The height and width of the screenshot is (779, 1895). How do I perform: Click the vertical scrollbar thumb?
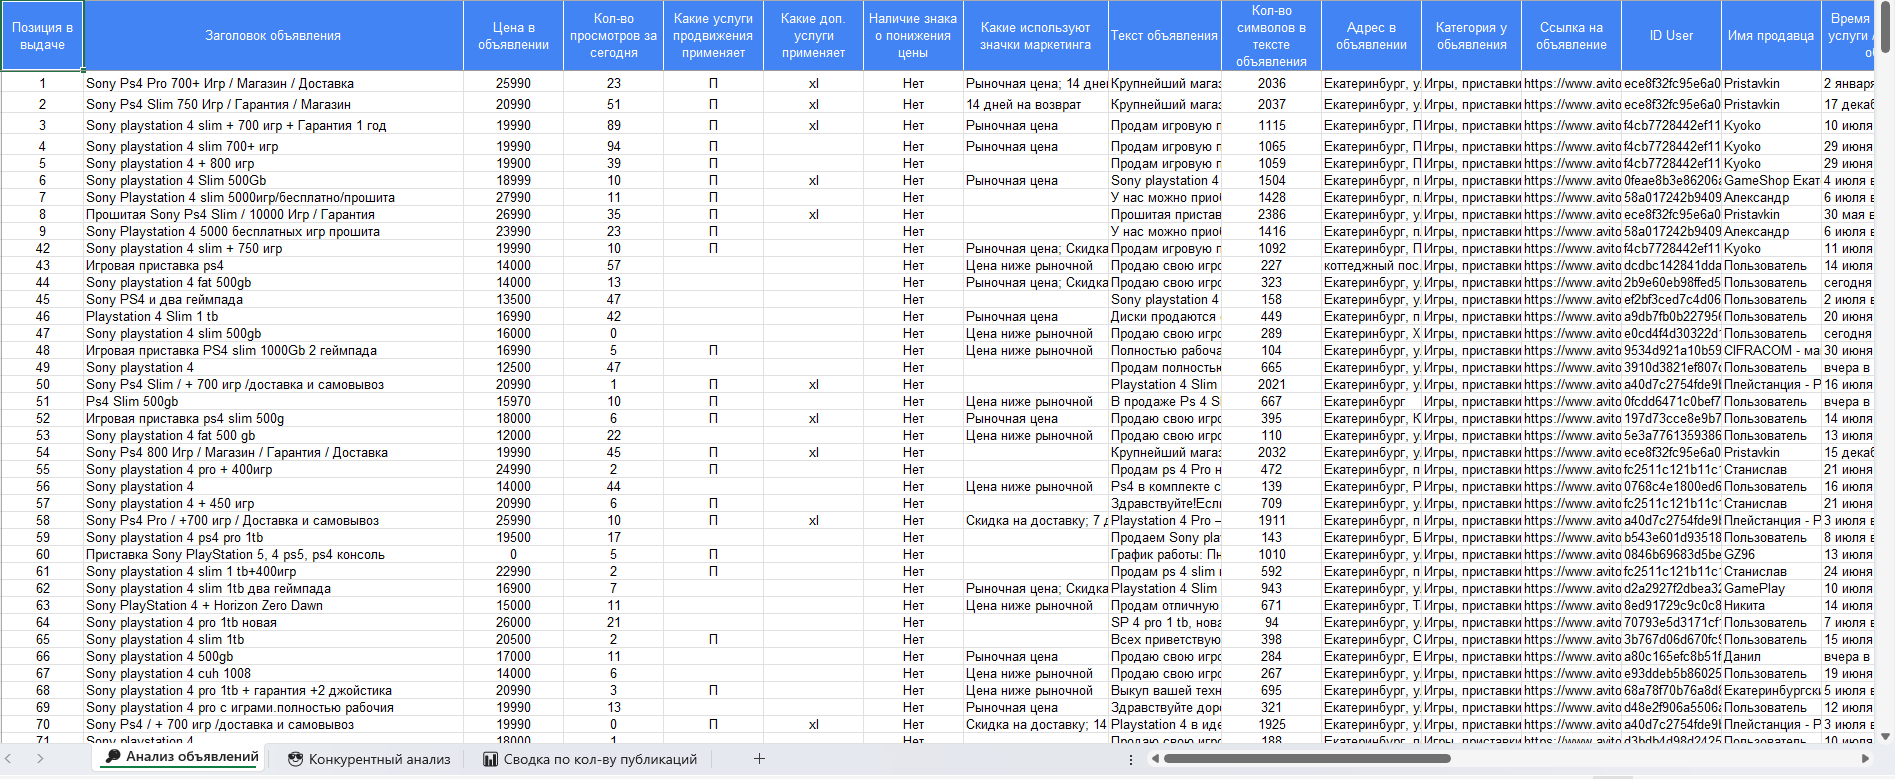pos(1886,27)
